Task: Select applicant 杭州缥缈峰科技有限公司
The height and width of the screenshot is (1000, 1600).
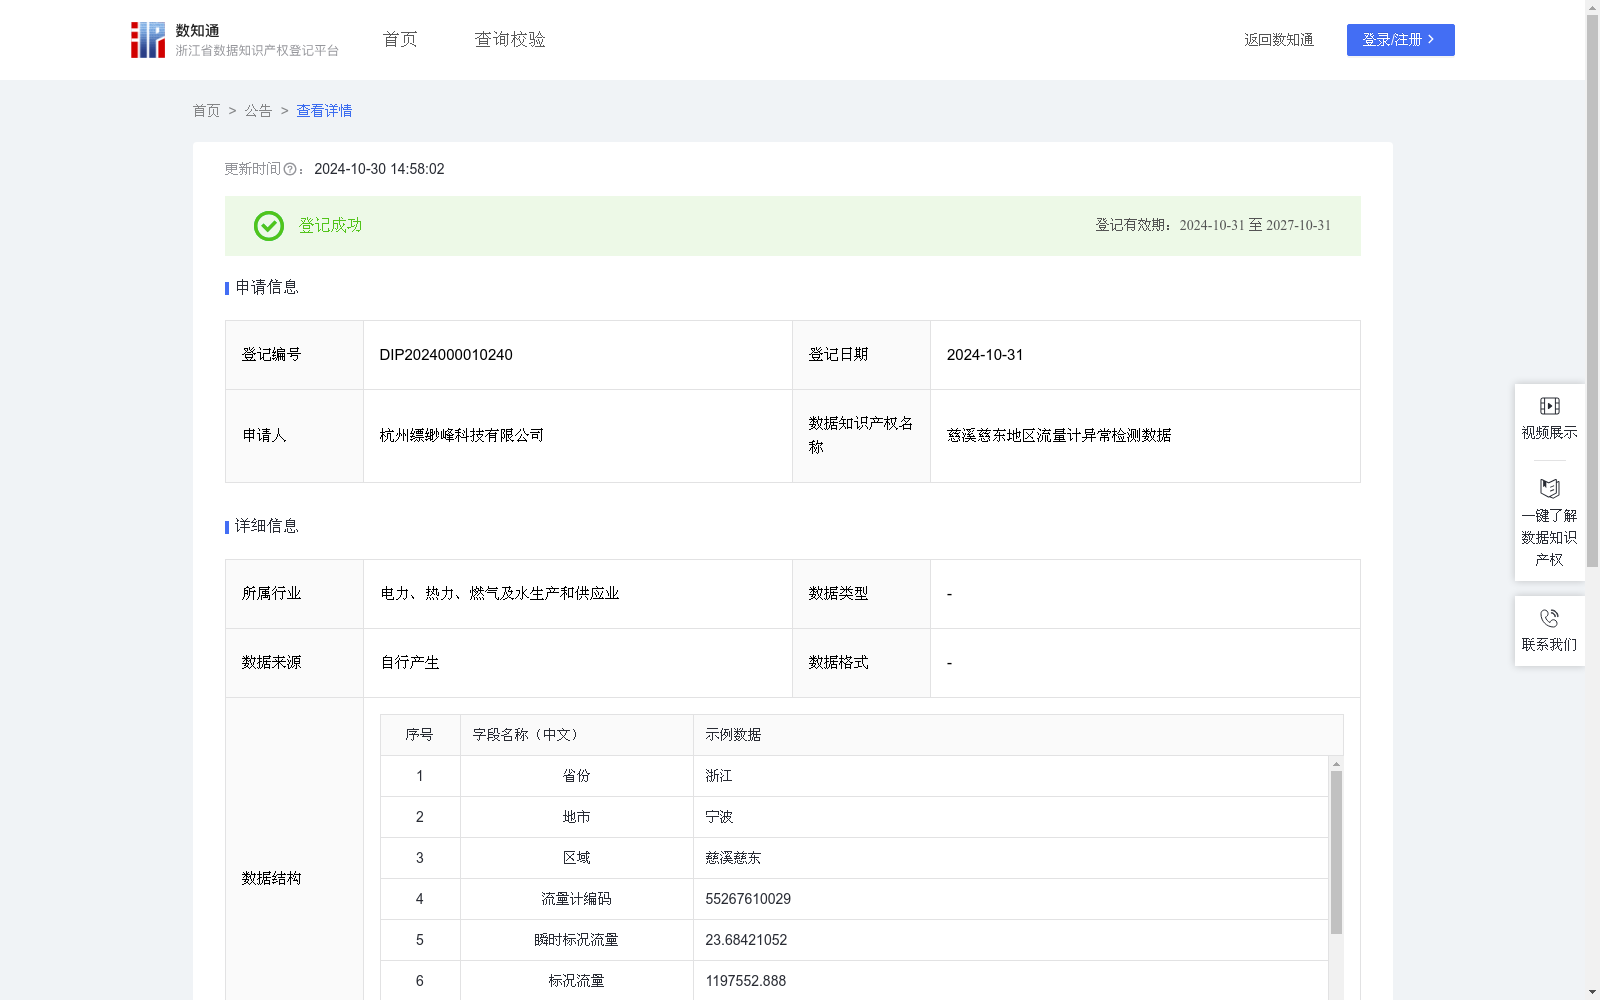Action: click(462, 436)
